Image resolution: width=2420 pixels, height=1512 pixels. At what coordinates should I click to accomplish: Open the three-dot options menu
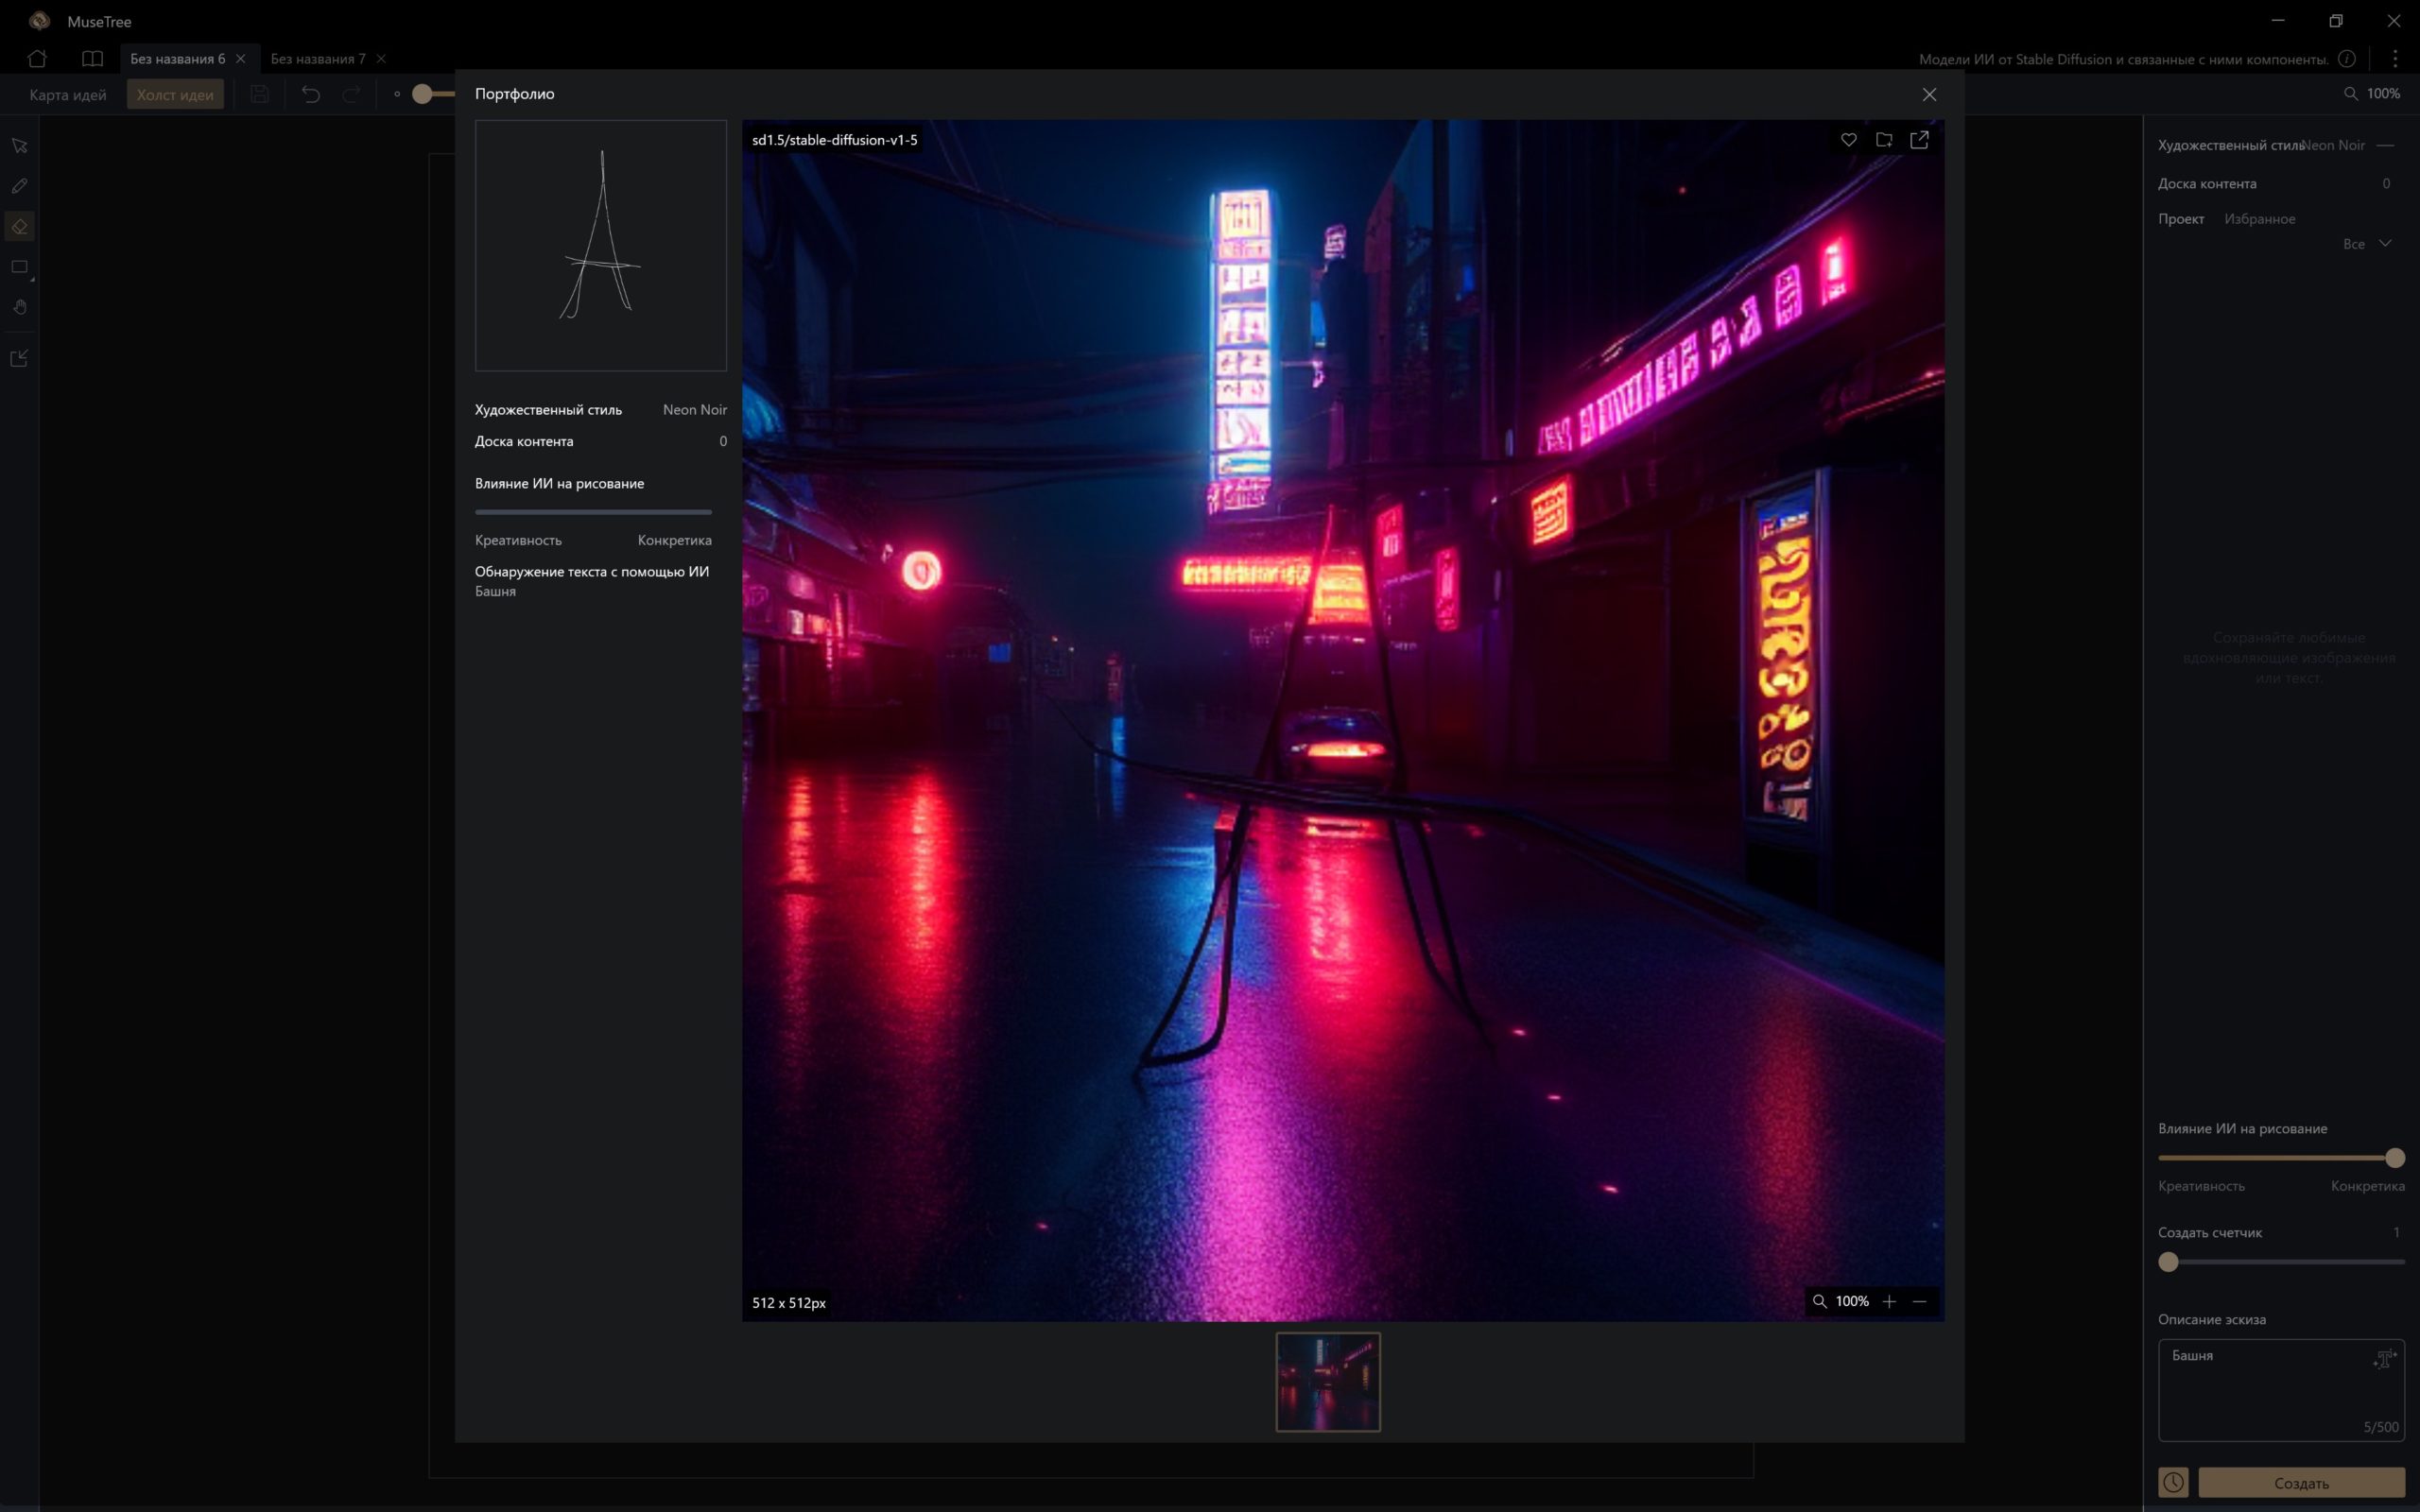[x=2395, y=59]
